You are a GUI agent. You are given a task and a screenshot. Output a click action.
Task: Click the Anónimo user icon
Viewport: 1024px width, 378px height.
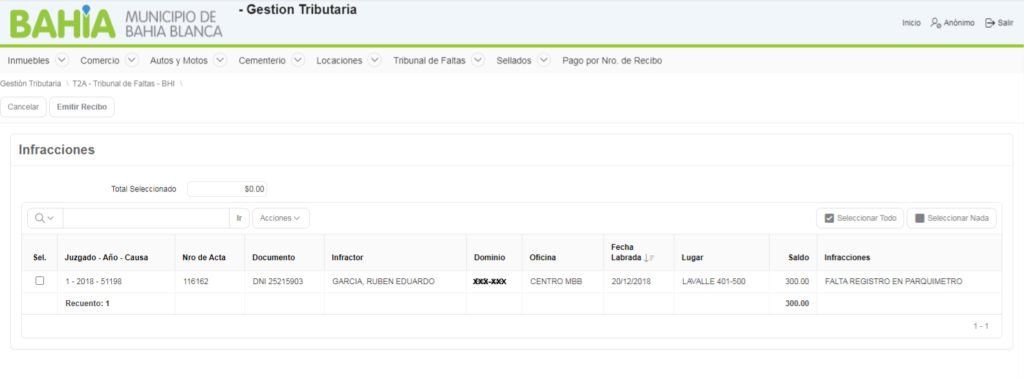[935, 23]
